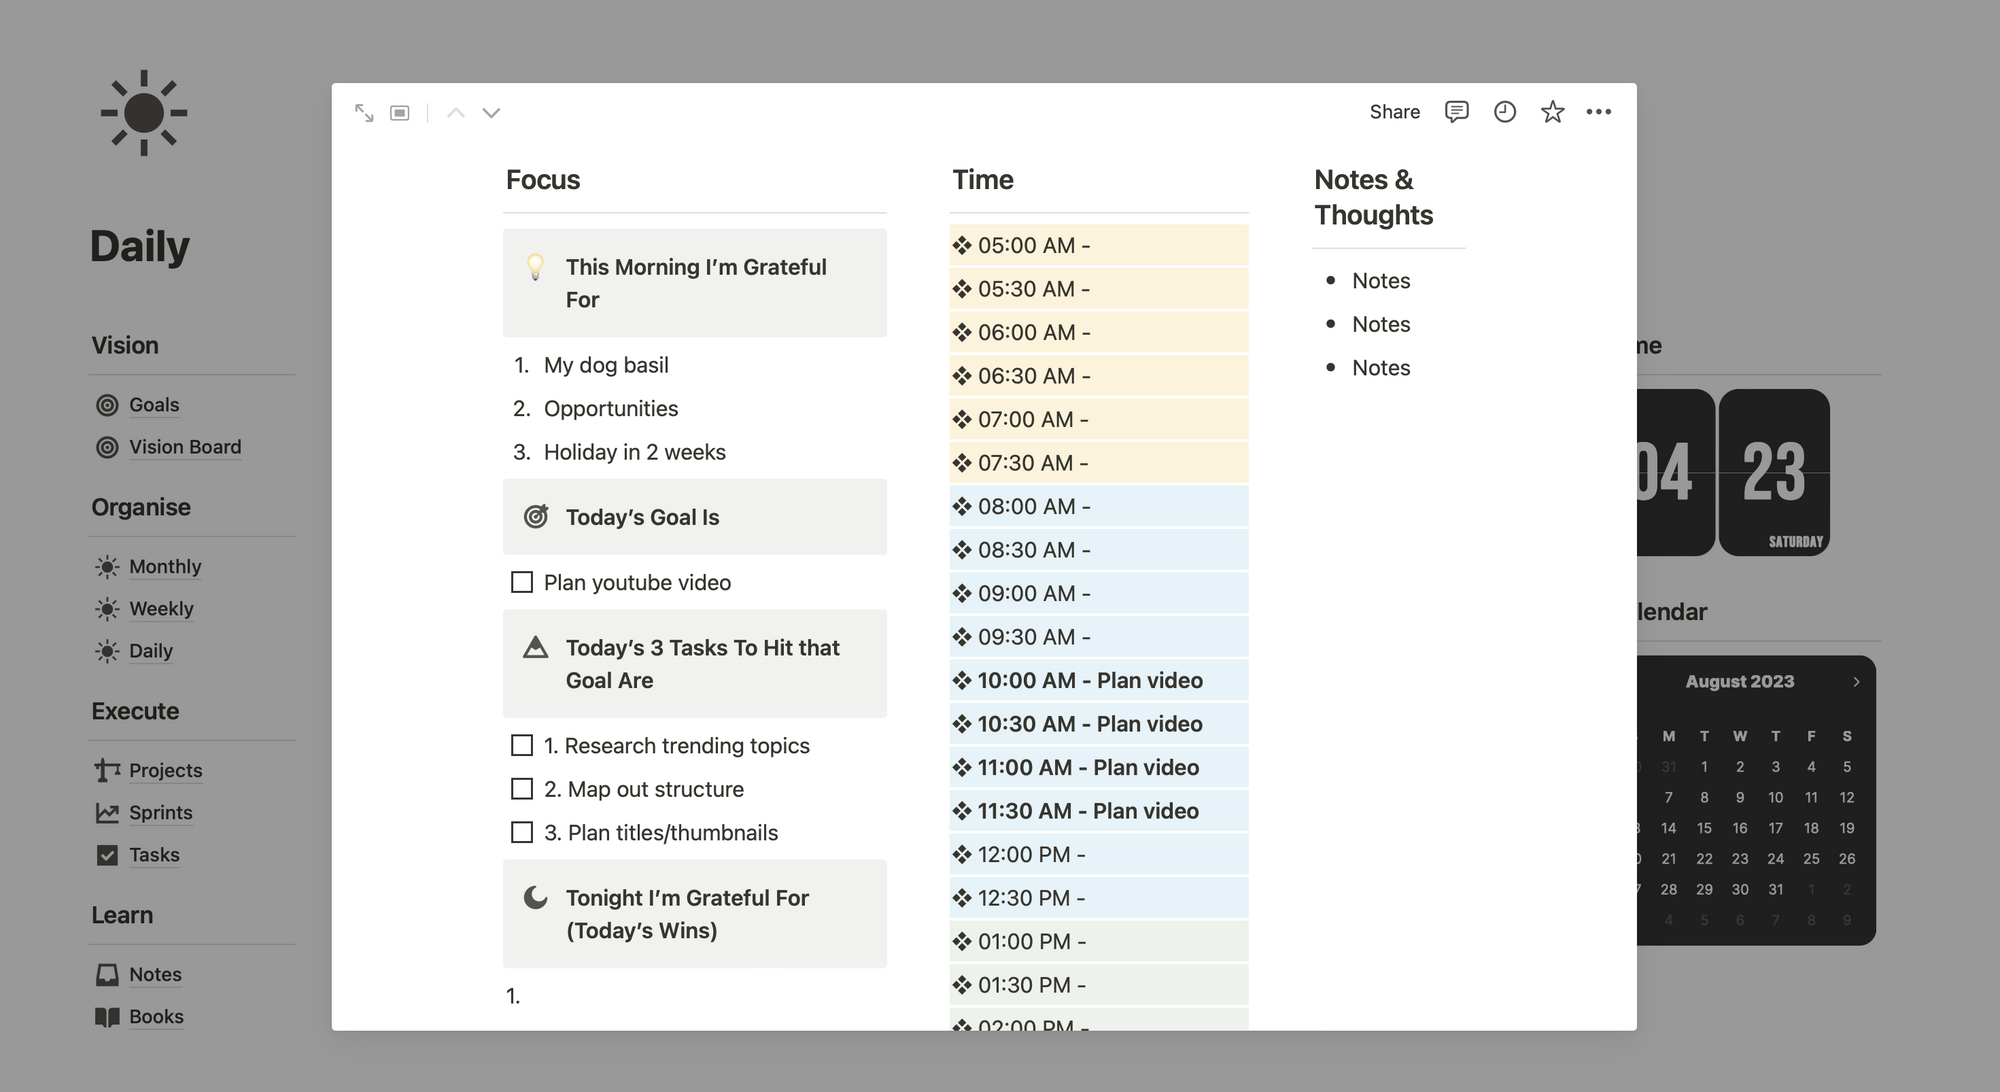The image size is (2000, 1092).
Task: Open Sprints in Execute section
Action: pyautogui.click(x=160, y=812)
